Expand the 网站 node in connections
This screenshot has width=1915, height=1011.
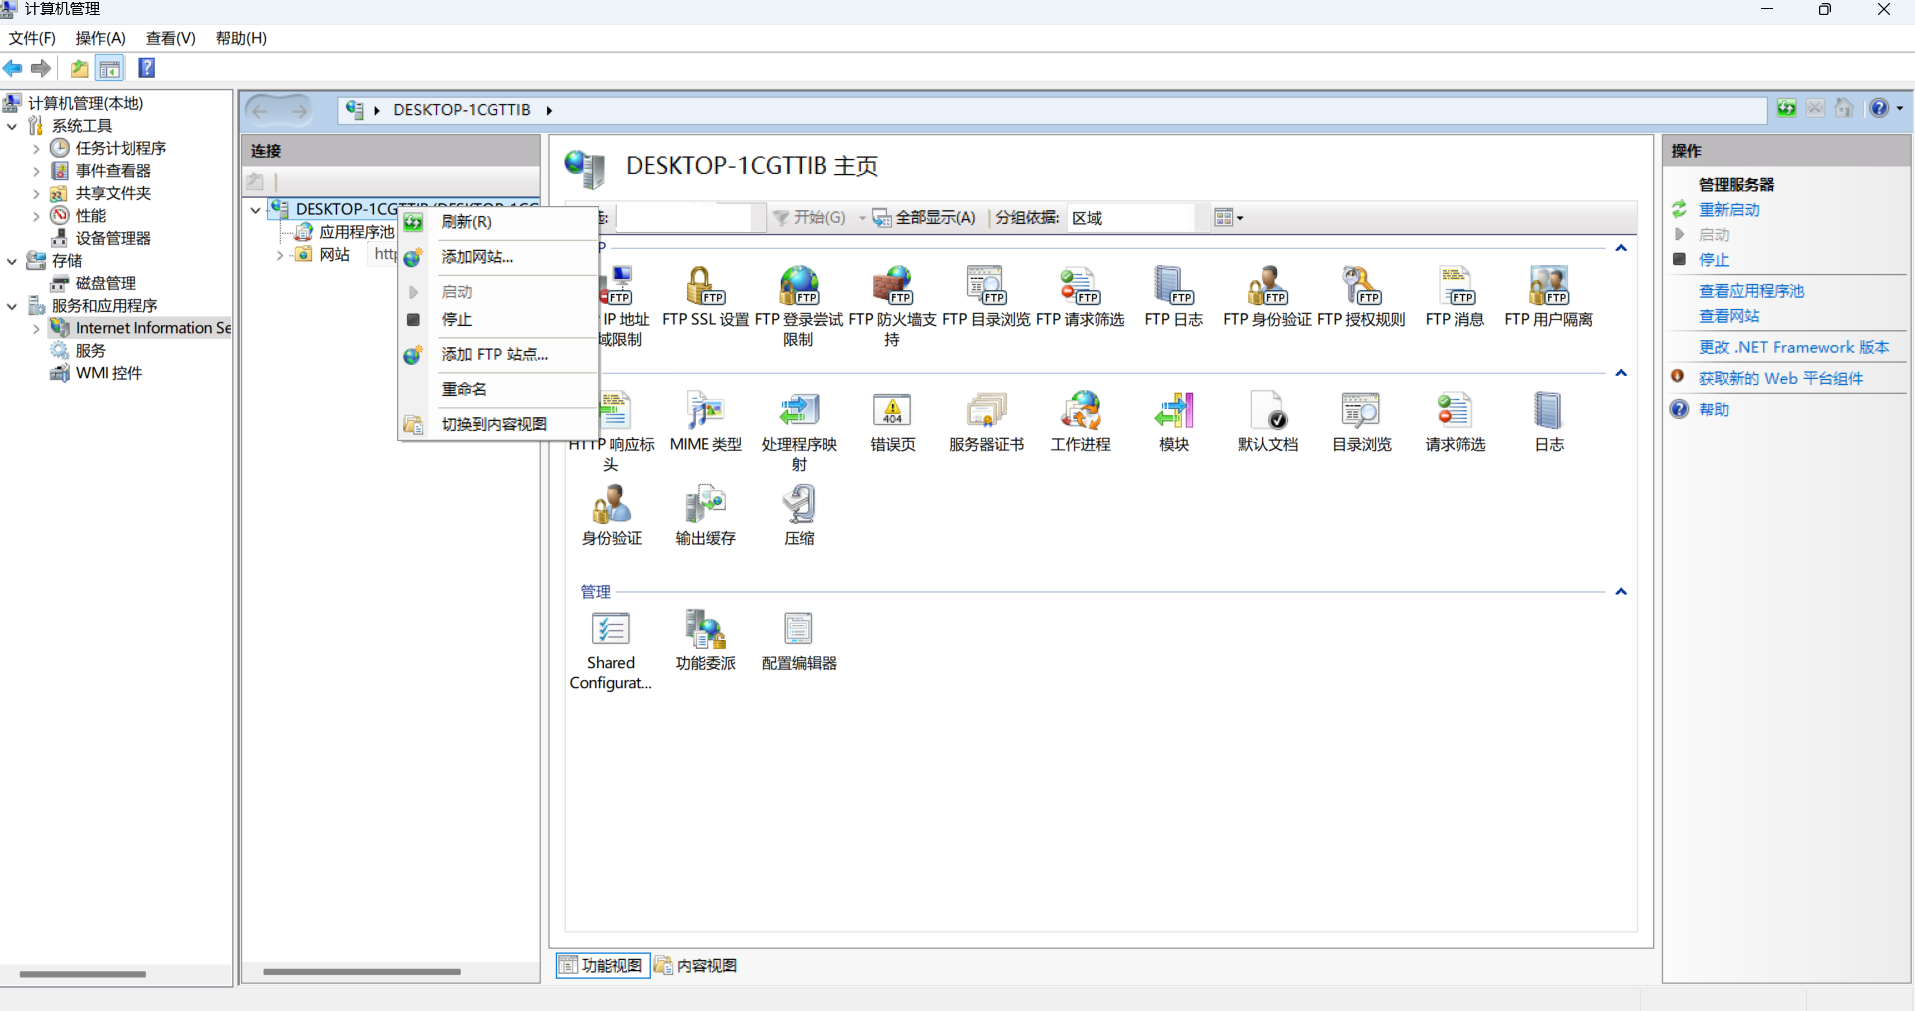coord(280,255)
